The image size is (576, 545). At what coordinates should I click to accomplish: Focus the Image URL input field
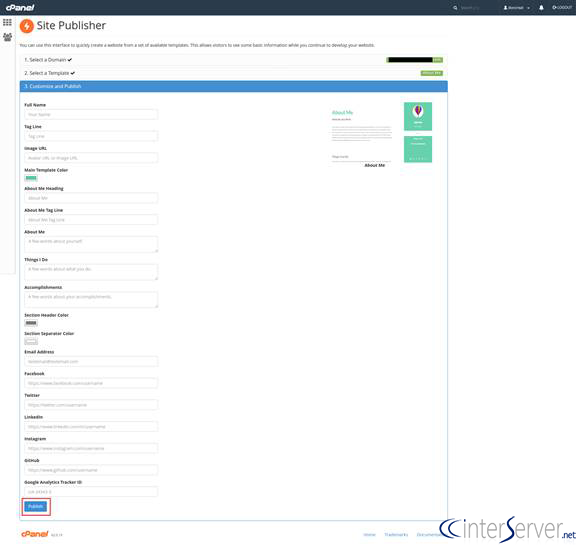point(91,158)
